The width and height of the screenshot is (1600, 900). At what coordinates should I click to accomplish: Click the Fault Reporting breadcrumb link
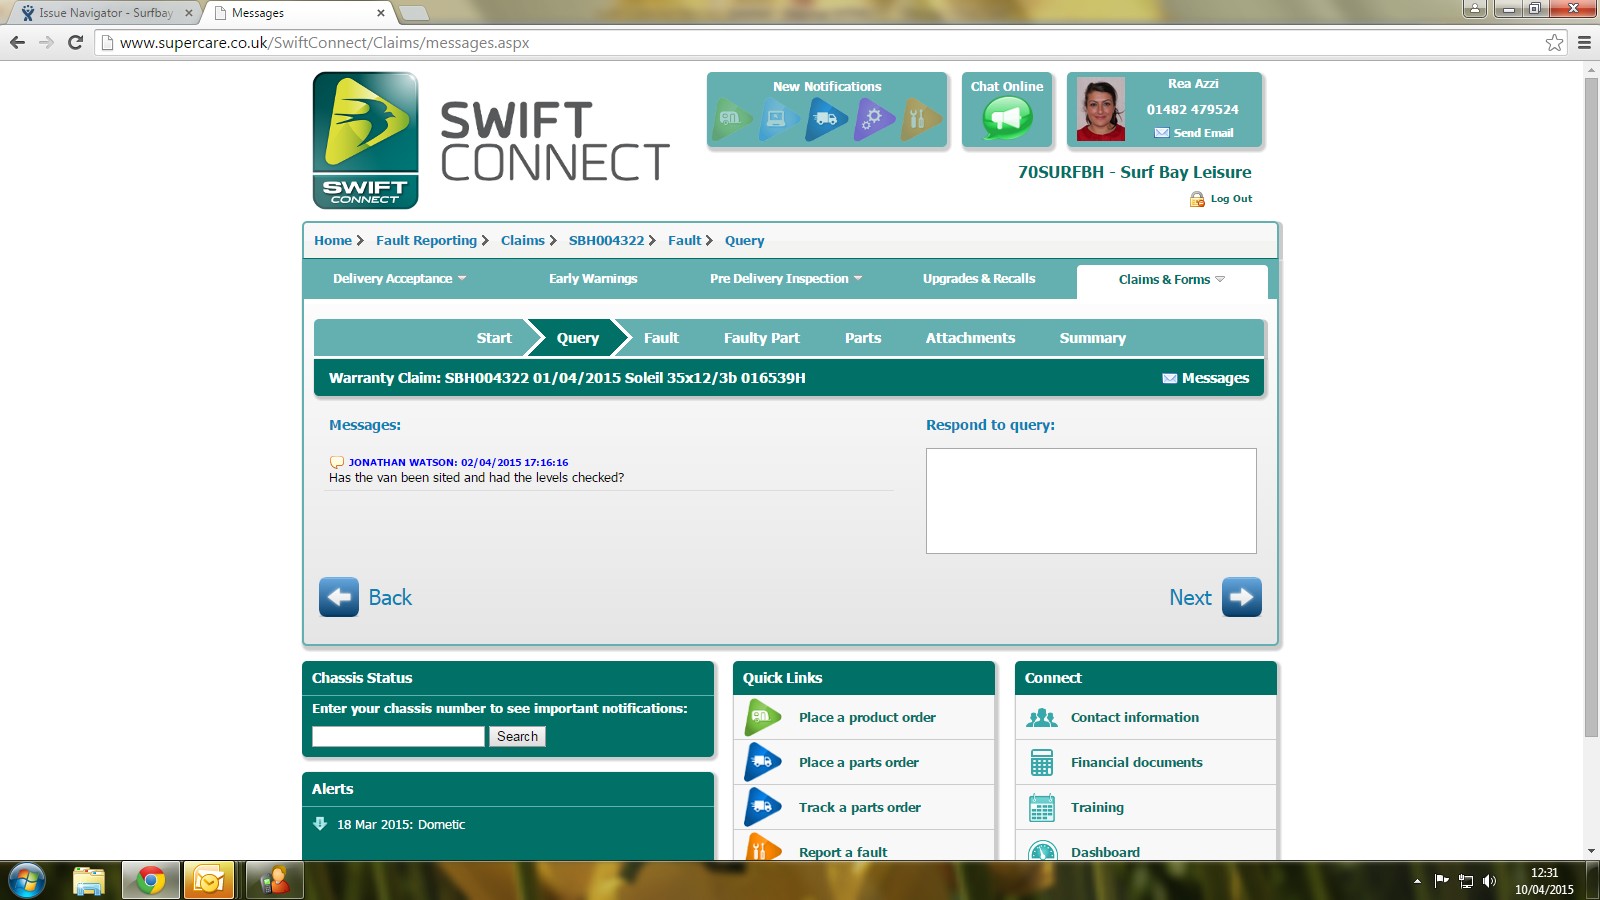(x=426, y=241)
